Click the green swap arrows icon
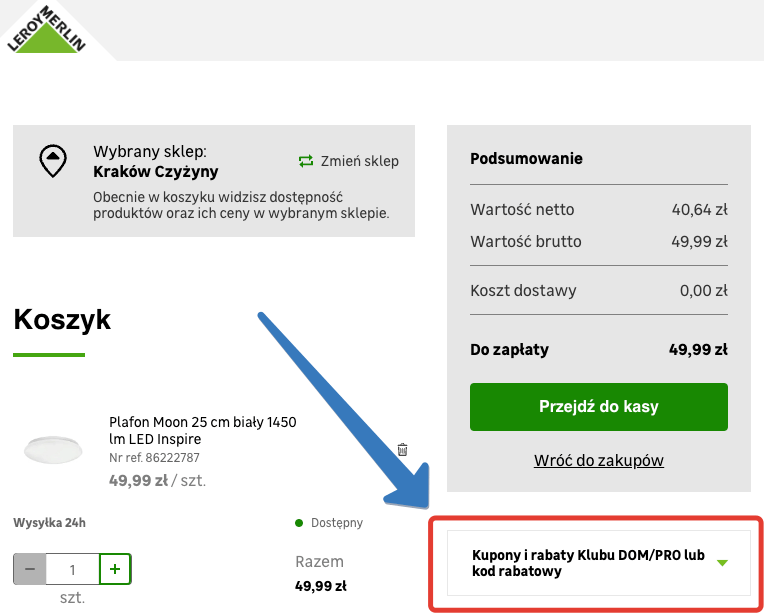Viewport: 764px width, 615px height. 306,161
